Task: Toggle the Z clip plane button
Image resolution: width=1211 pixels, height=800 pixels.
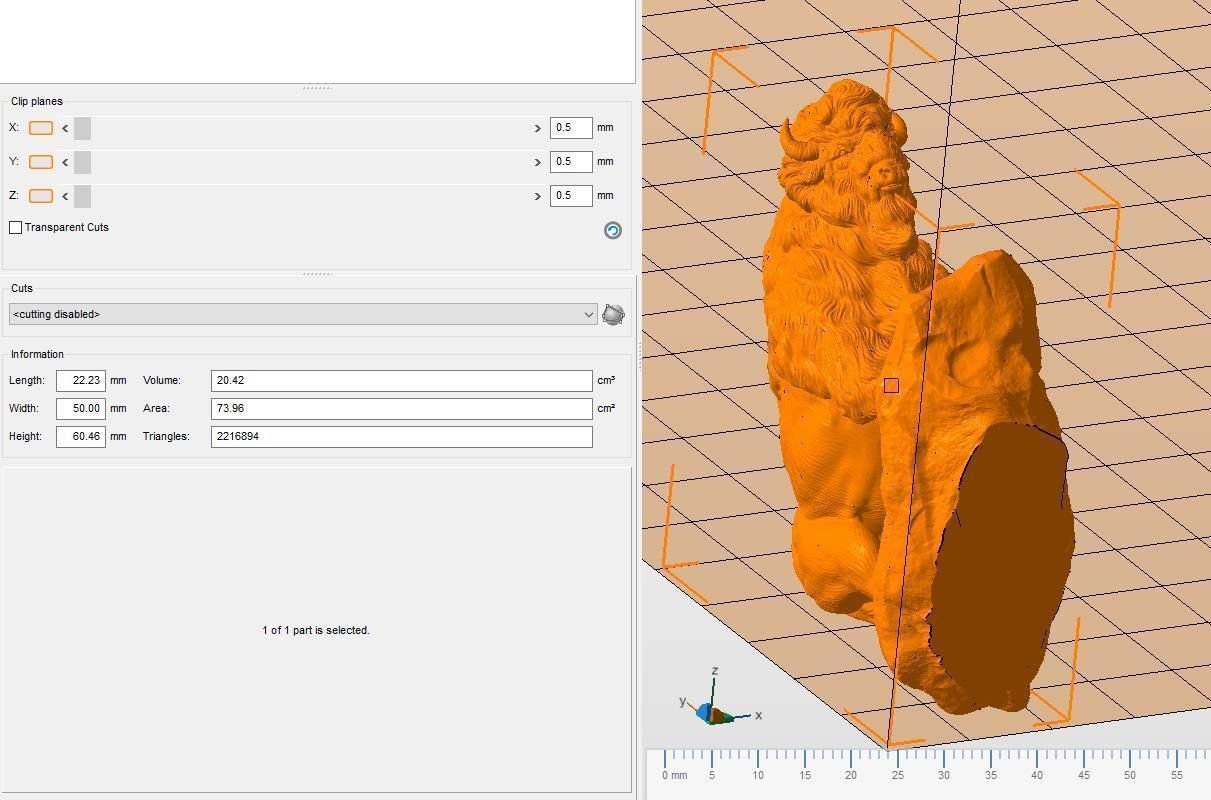Action: pyautogui.click(x=41, y=196)
